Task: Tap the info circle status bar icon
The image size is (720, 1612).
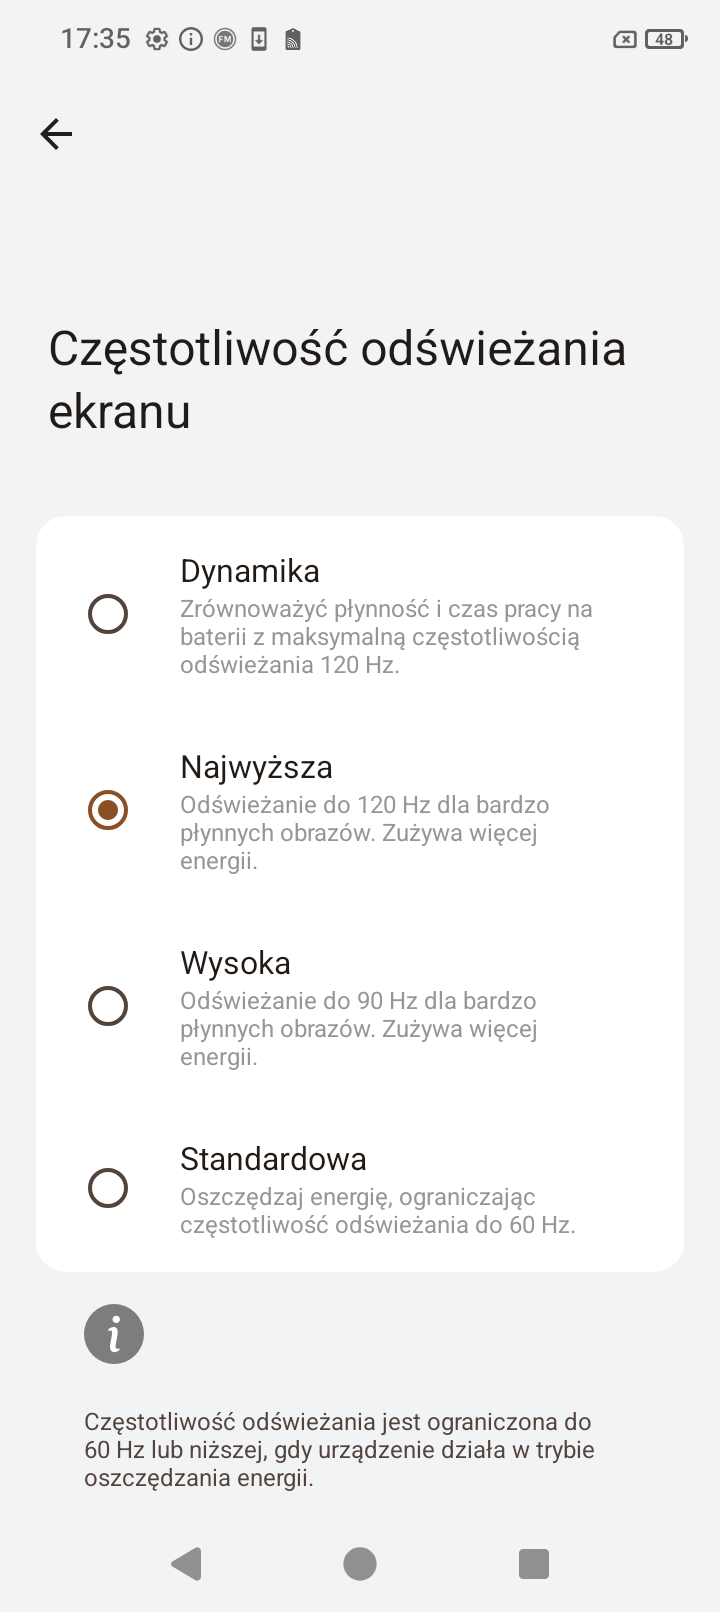Action: tap(191, 40)
